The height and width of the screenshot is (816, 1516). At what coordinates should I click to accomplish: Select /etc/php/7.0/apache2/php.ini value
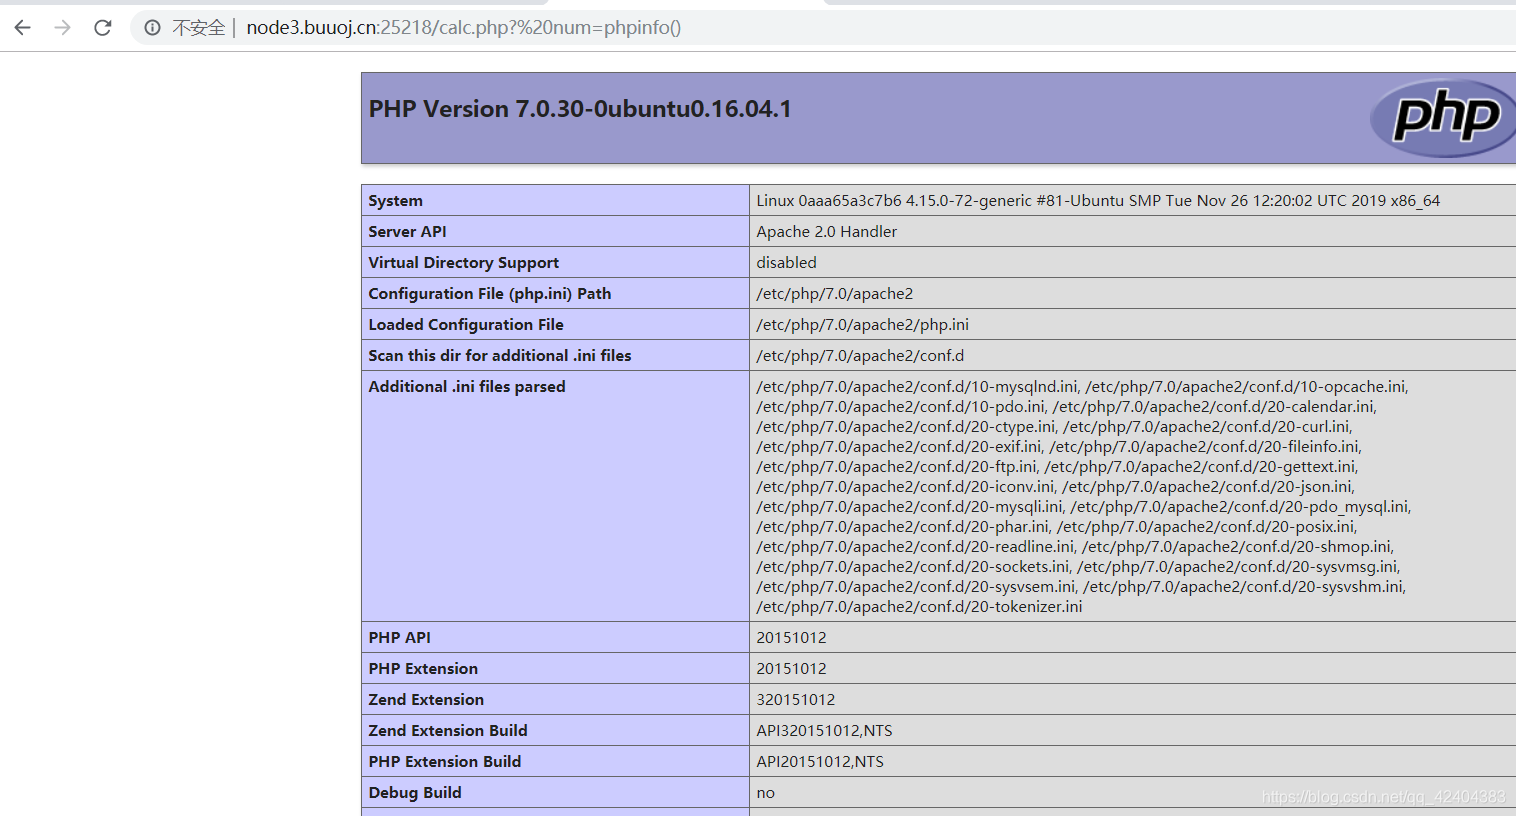coord(862,325)
